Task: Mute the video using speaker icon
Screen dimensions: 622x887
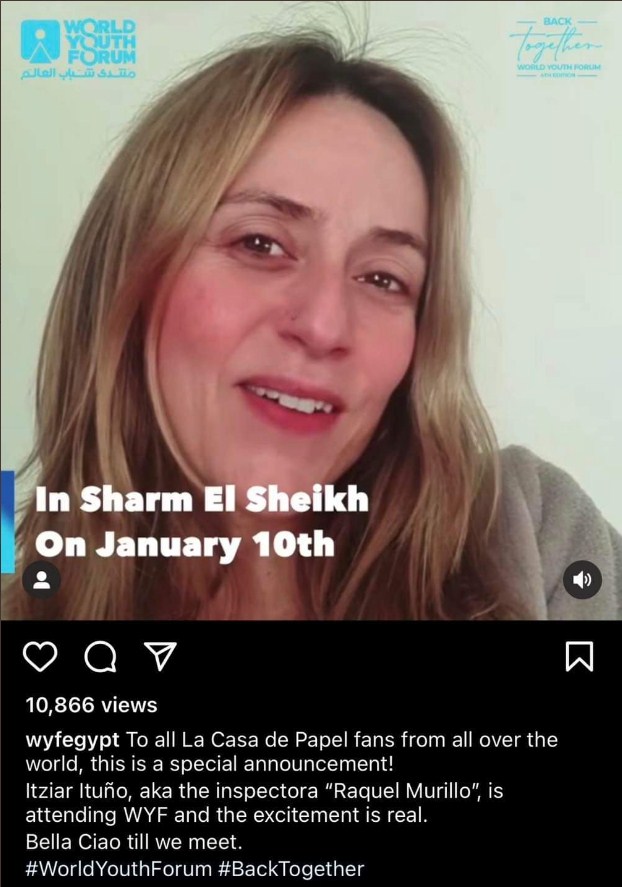Action: coord(582,579)
